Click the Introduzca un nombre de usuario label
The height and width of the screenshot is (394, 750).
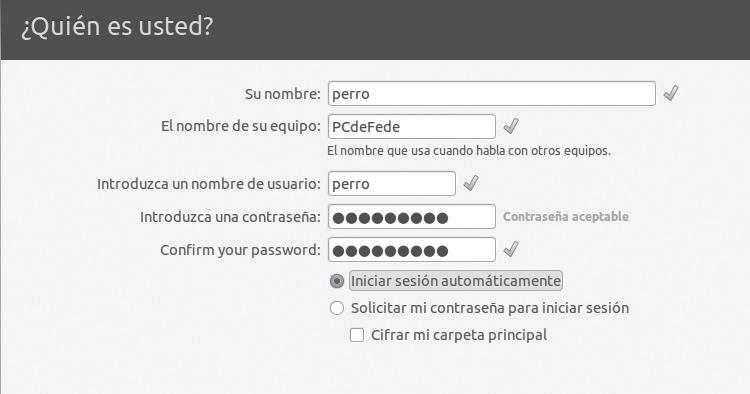click(209, 184)
